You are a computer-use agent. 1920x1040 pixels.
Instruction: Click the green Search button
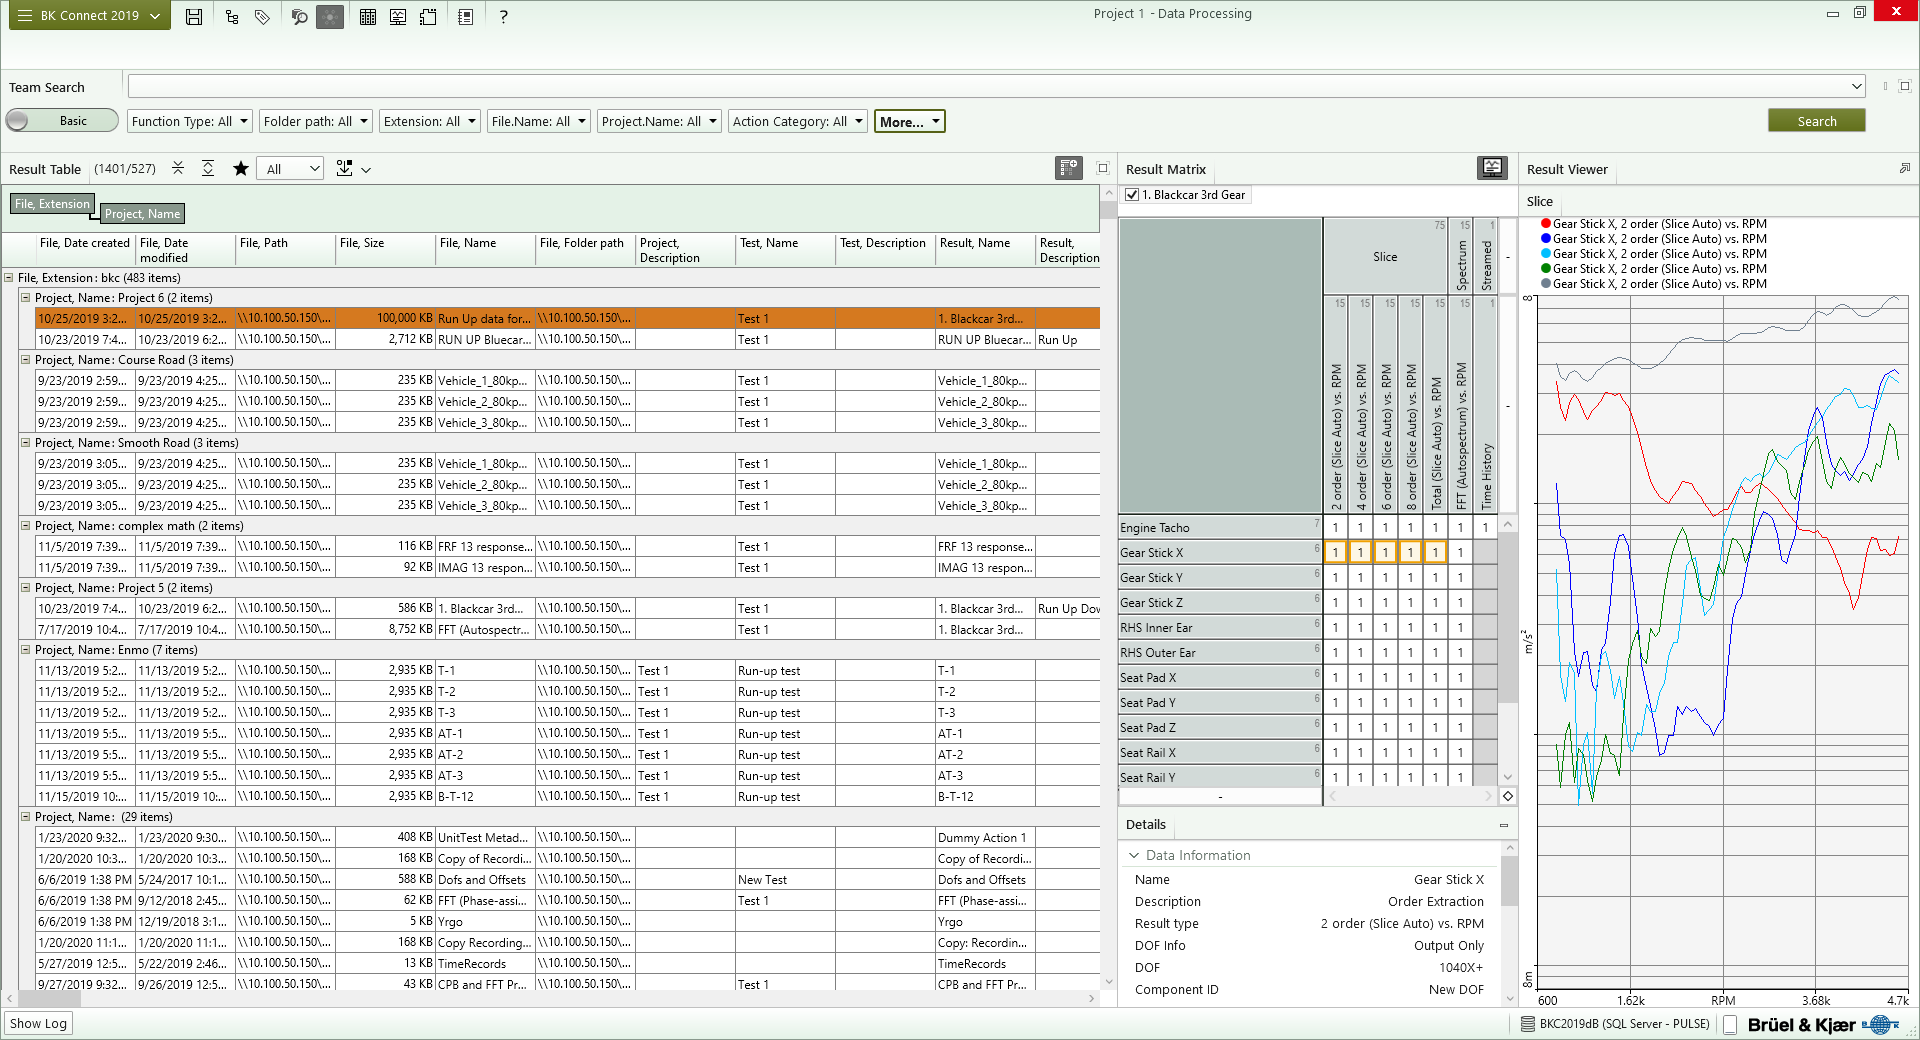[x=1816, y=121]
